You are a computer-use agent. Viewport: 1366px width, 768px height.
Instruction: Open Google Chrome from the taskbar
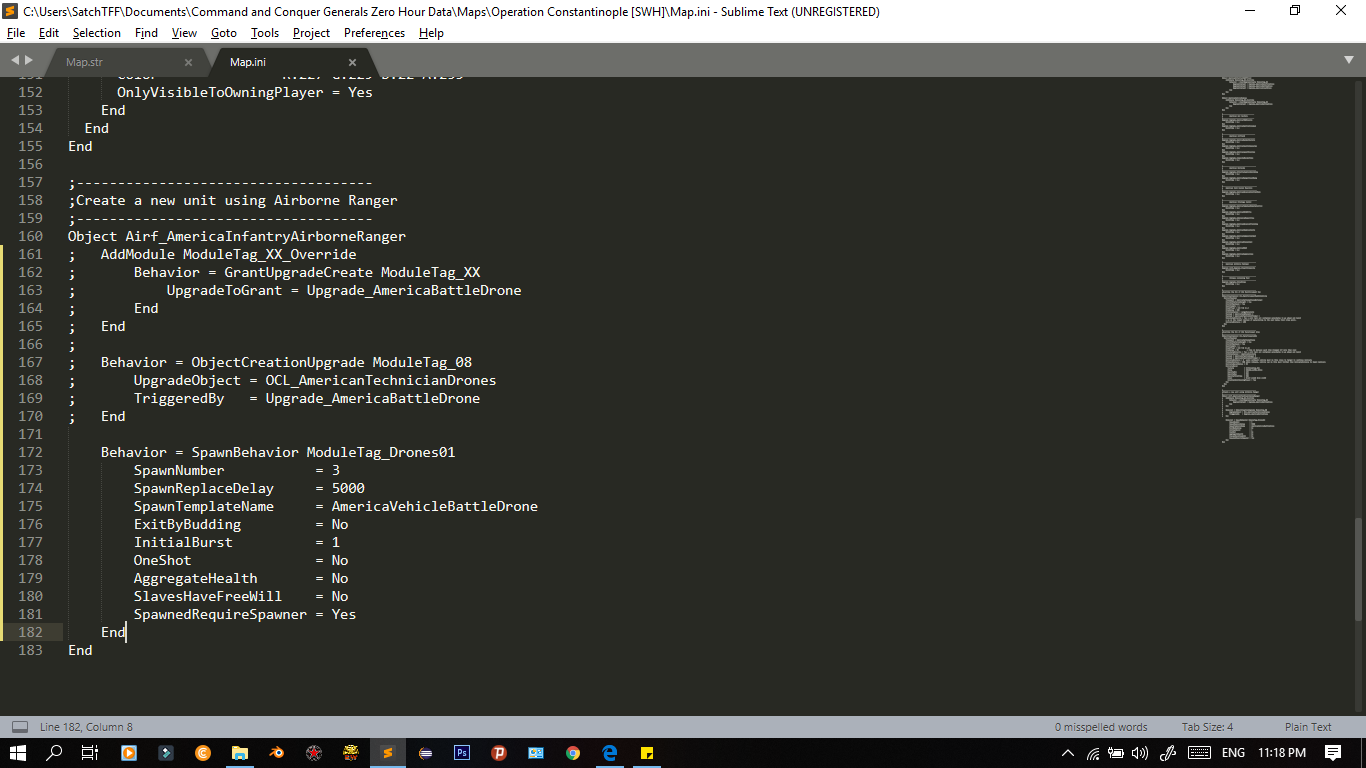point(573,753)
